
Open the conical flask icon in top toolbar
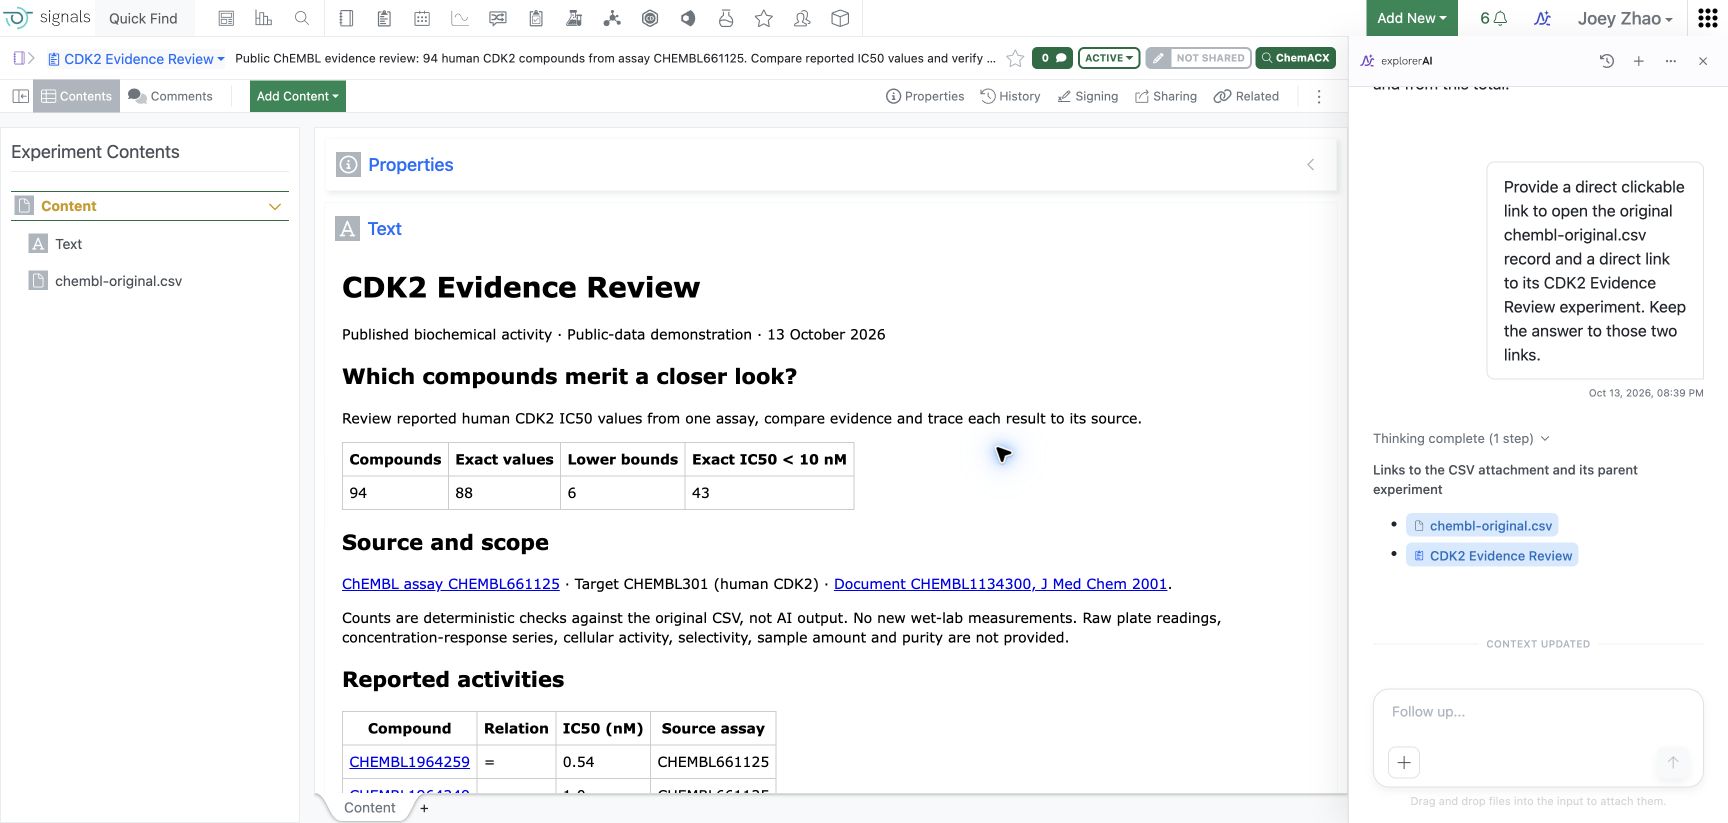(726, 18)
